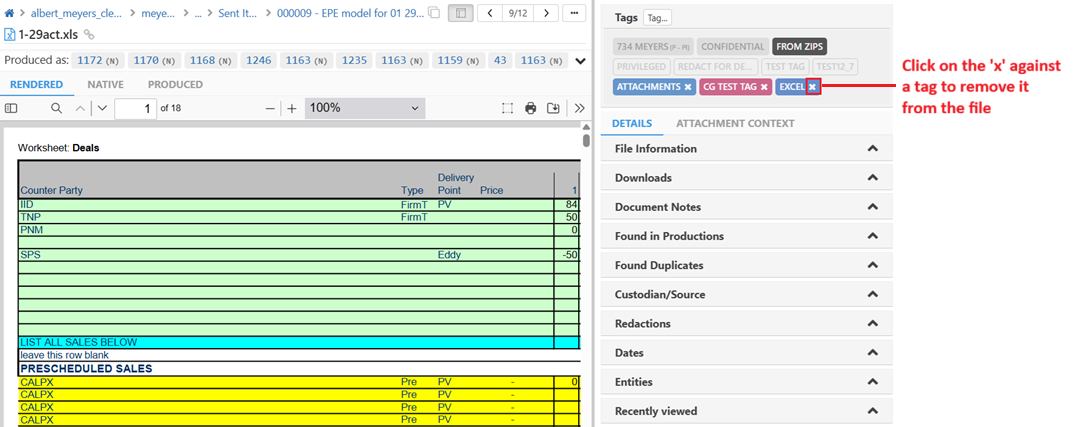Collapse the Document Notes section

(x=872, y=207)
